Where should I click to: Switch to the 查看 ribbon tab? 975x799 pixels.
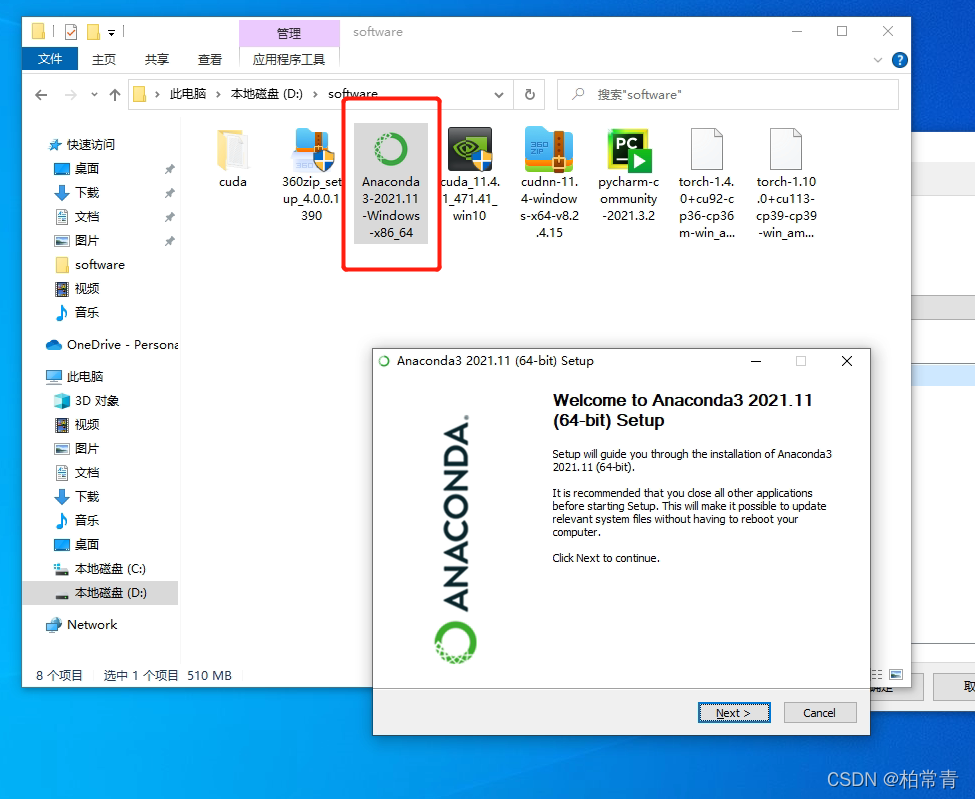click(x=210, y=59)
